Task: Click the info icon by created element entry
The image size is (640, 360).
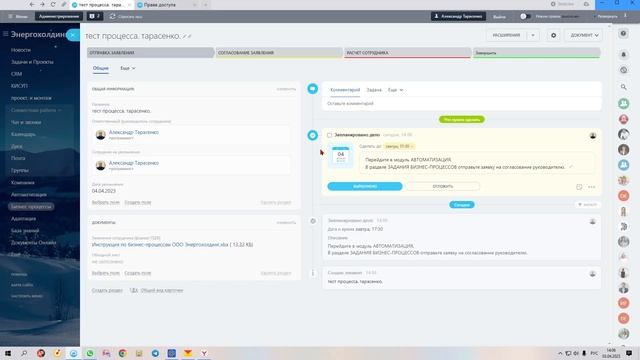Action: 313,273
